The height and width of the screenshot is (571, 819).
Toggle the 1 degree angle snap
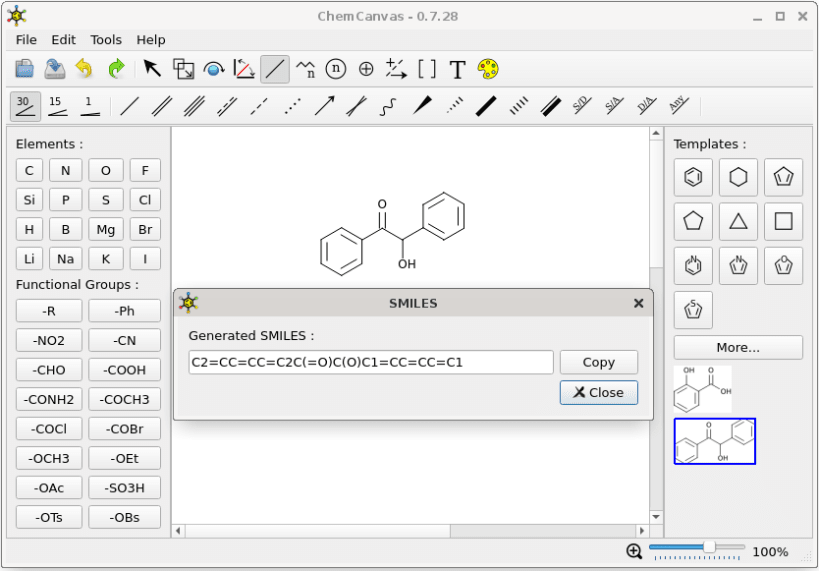point(90,106)
